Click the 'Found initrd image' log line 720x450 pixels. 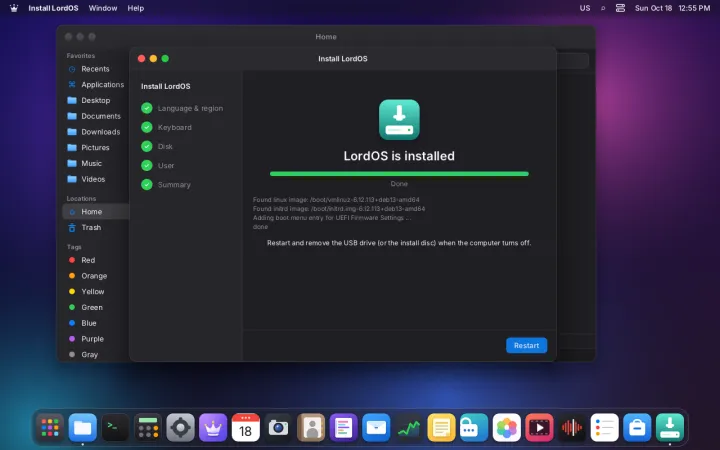point(339,208)
